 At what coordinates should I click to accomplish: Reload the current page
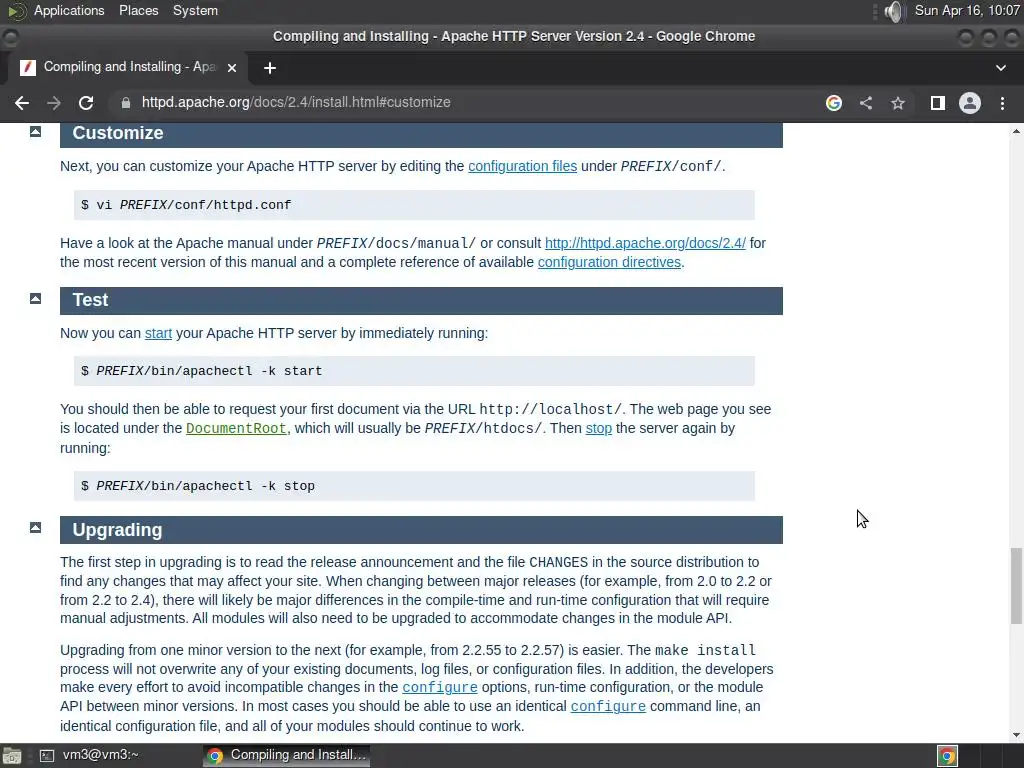pyautogui.click(x=86, y=103)
